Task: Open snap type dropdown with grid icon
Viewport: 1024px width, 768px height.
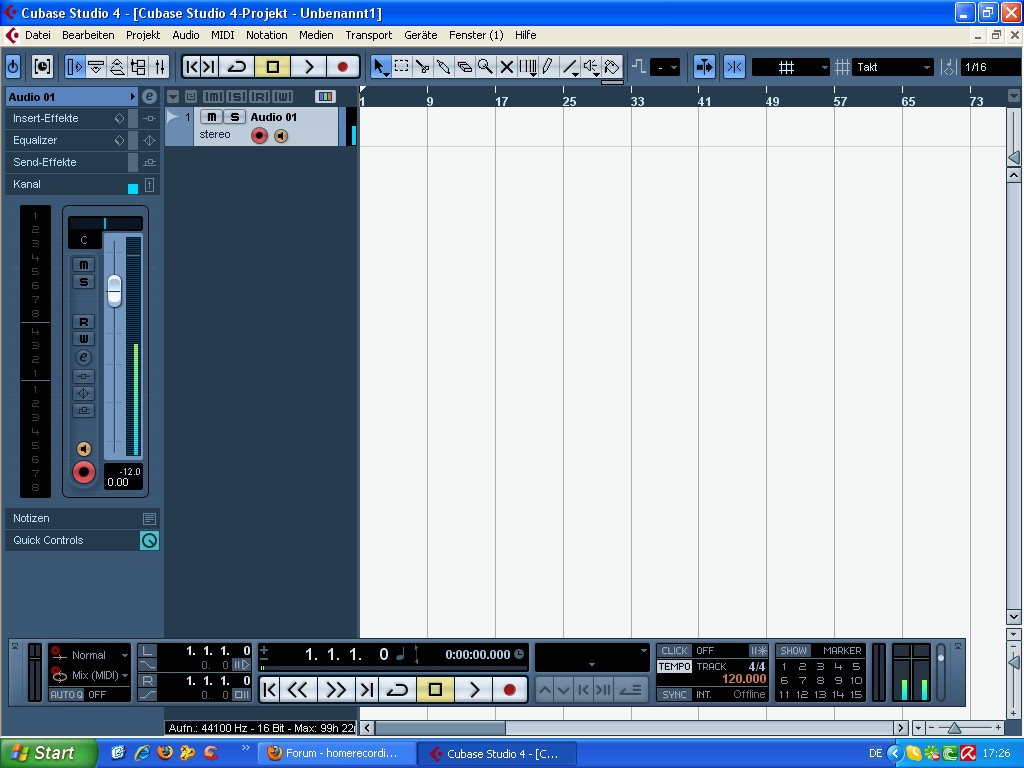Action: pyautogui.click(x=791, y=67)
